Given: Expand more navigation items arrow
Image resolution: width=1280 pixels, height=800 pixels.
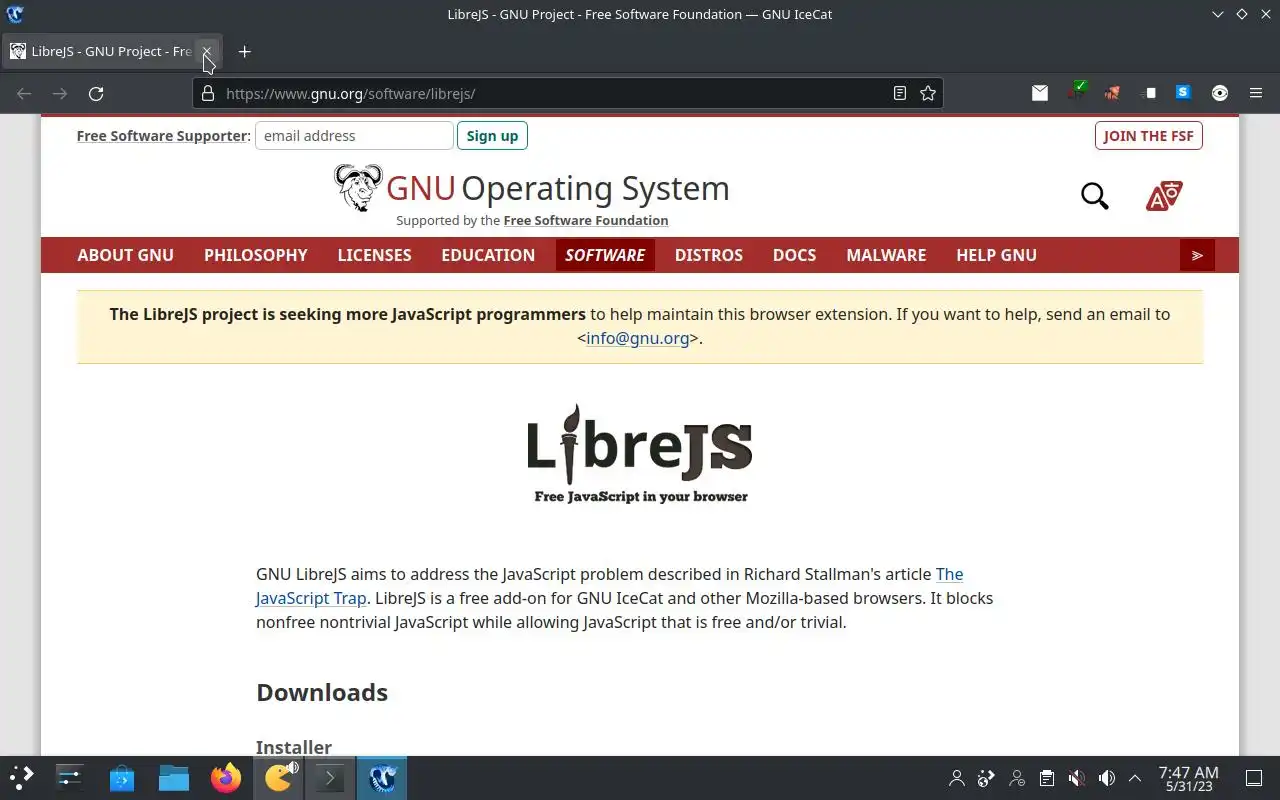Looking at the screenshot, I should [x=1197, y=255].
